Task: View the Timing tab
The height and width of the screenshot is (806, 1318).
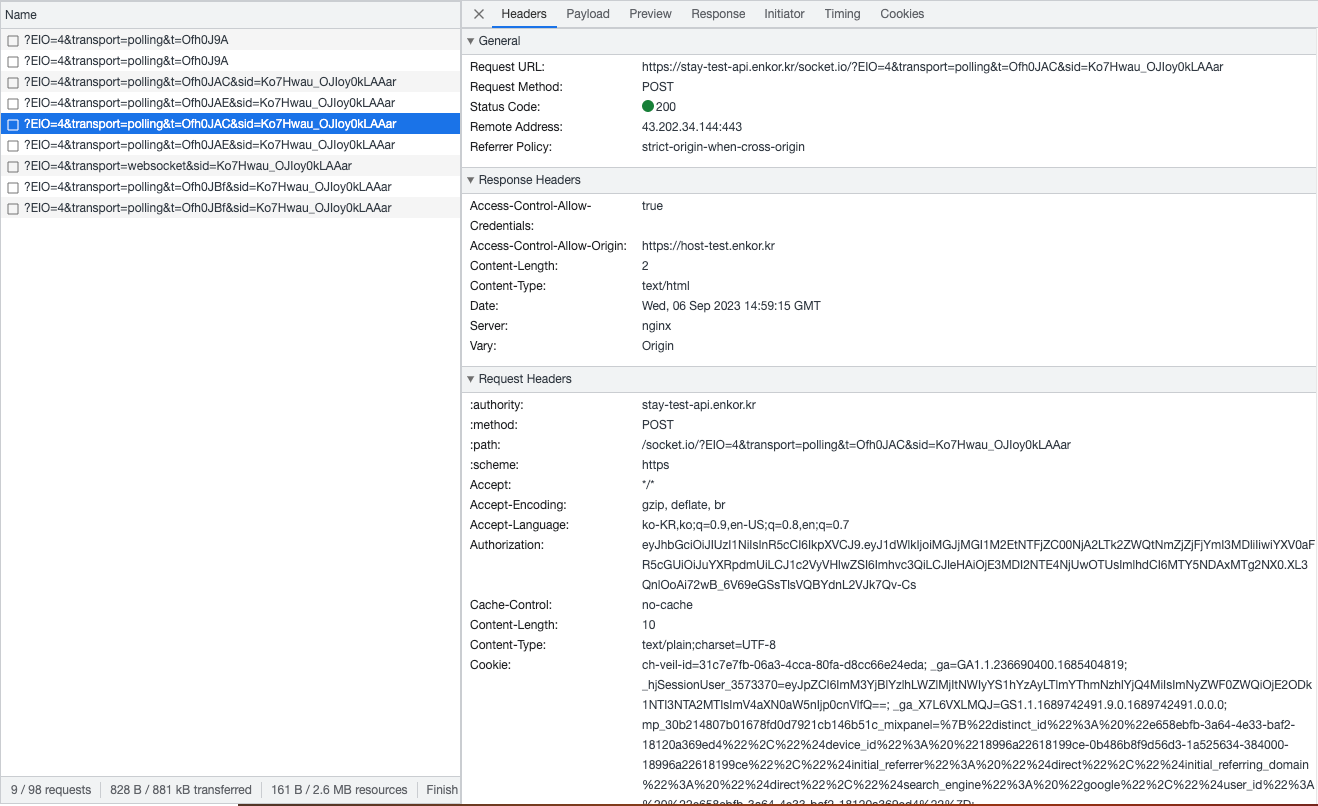Action: [842, 14]
